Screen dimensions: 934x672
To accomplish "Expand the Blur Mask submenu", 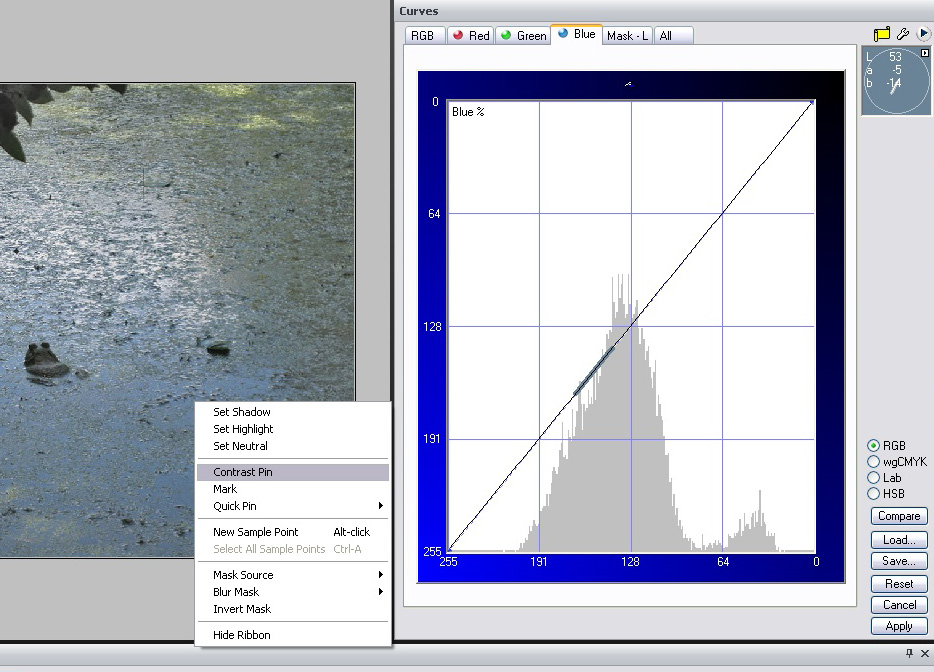I will tap(292, 592).
